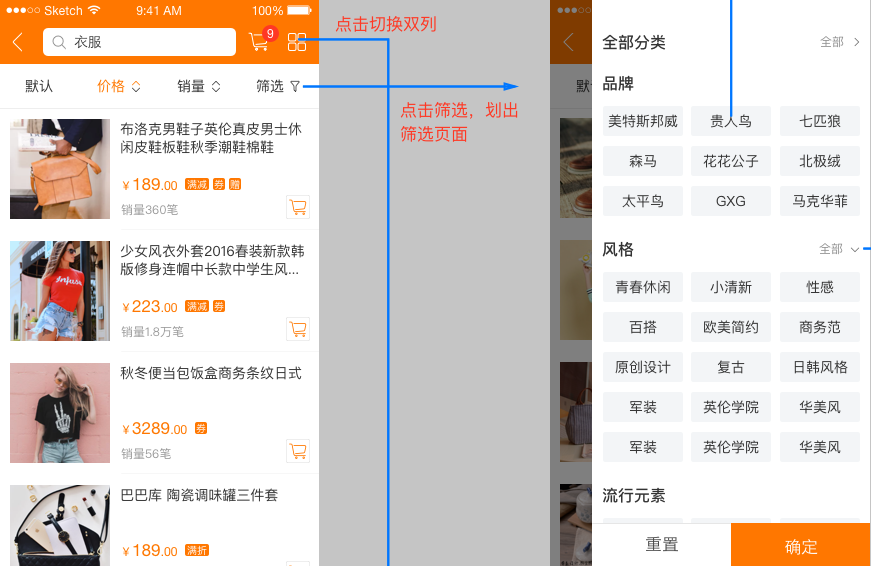Open 布洛克男鞋子 product title
The width and height of the screenshot is (871, 566).
point(211,138)
